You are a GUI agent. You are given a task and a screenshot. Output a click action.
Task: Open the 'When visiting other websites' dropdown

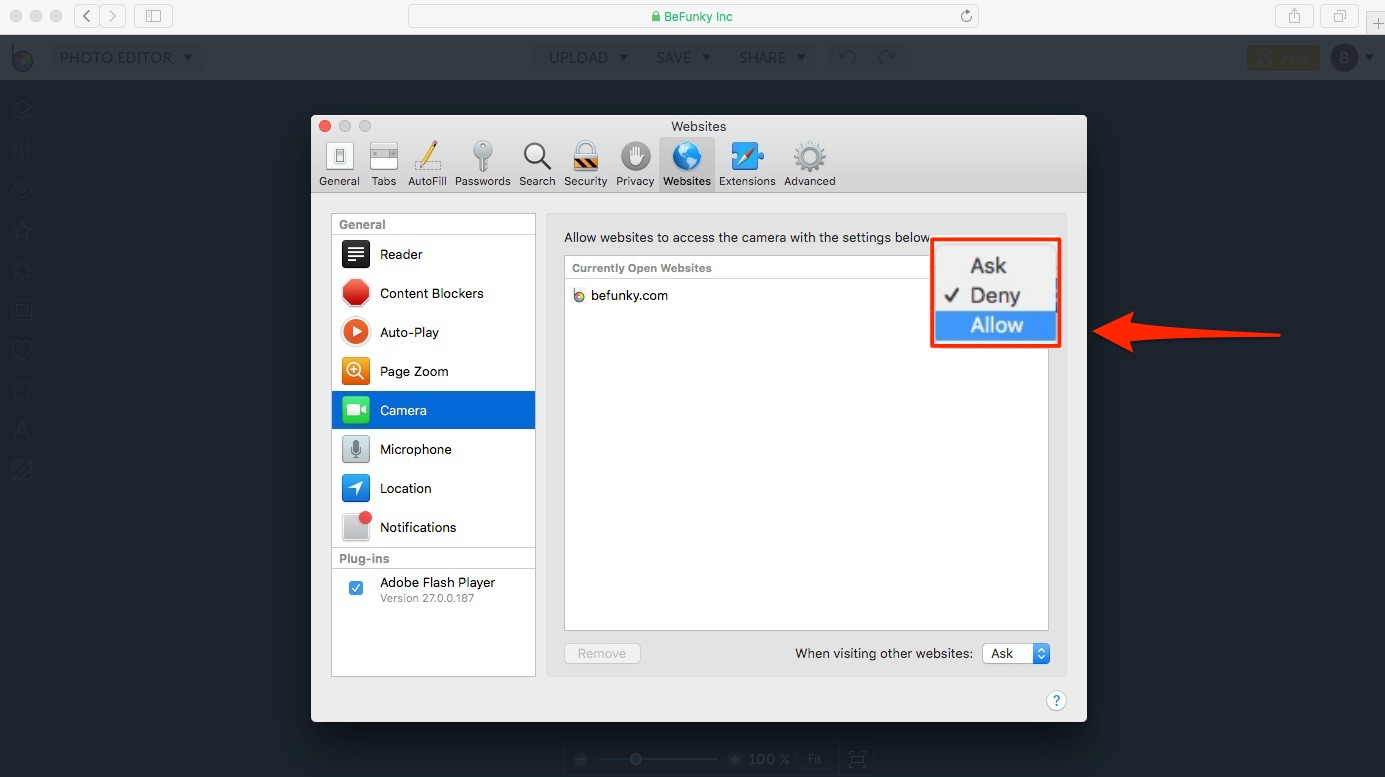point(1016,653)
